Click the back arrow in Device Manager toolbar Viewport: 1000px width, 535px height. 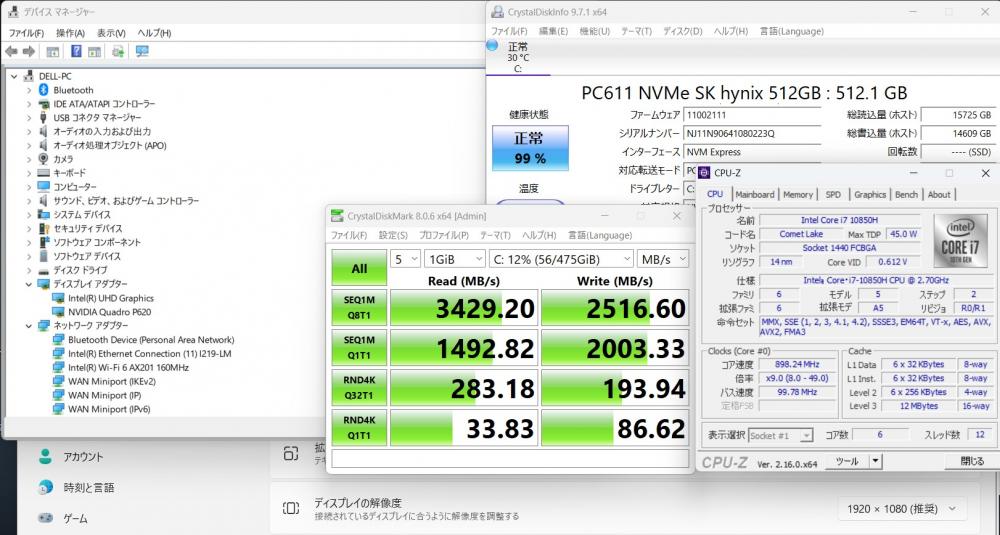tap(12, 51)
